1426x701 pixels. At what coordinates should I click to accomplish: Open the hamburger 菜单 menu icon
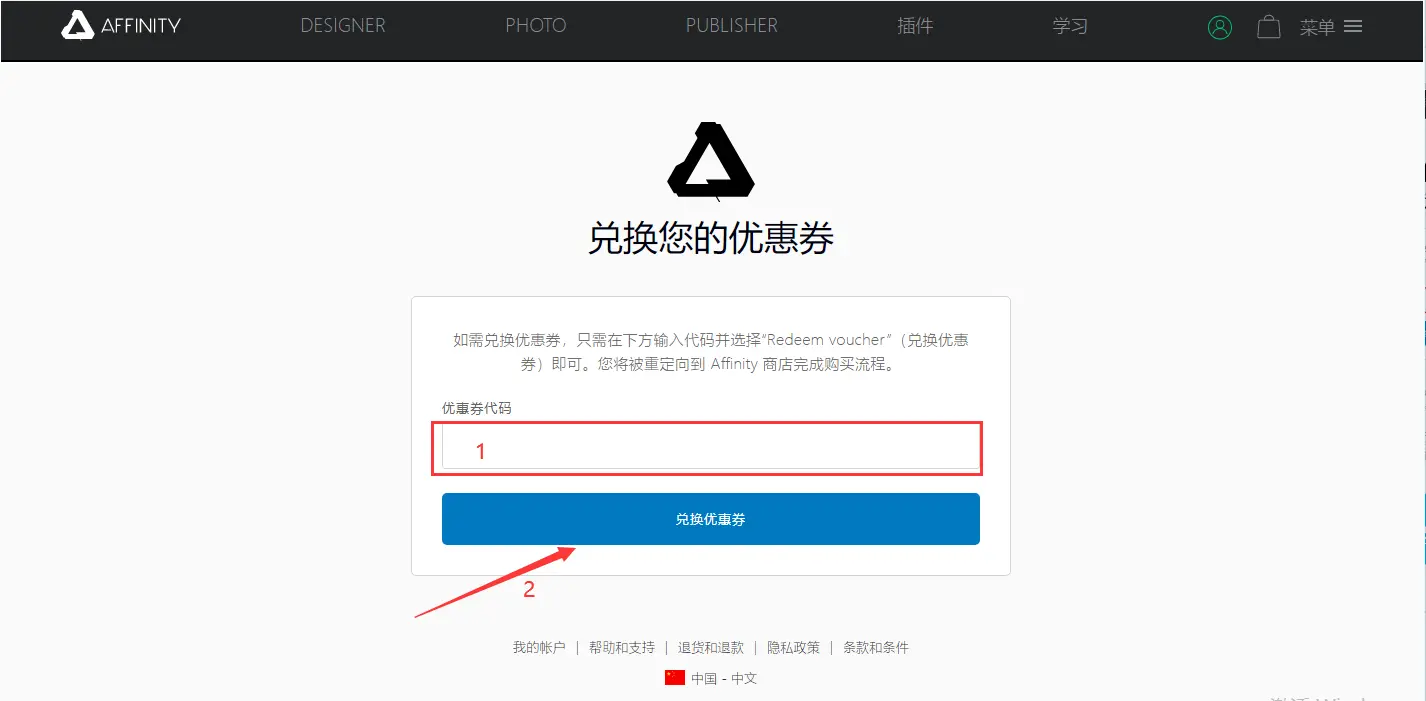pyautogui.click(x=1353, y=27)
